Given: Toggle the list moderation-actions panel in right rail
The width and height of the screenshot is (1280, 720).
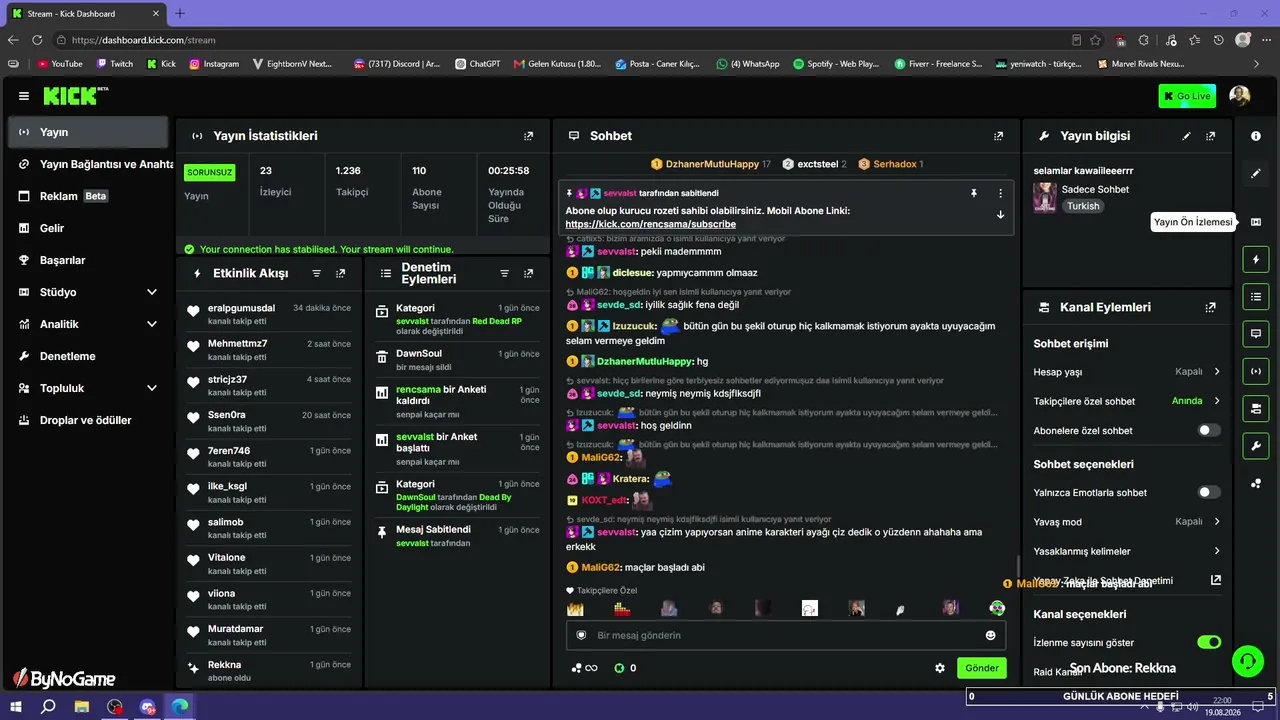Looking at the screenshot, I should tap(1256, 297).
